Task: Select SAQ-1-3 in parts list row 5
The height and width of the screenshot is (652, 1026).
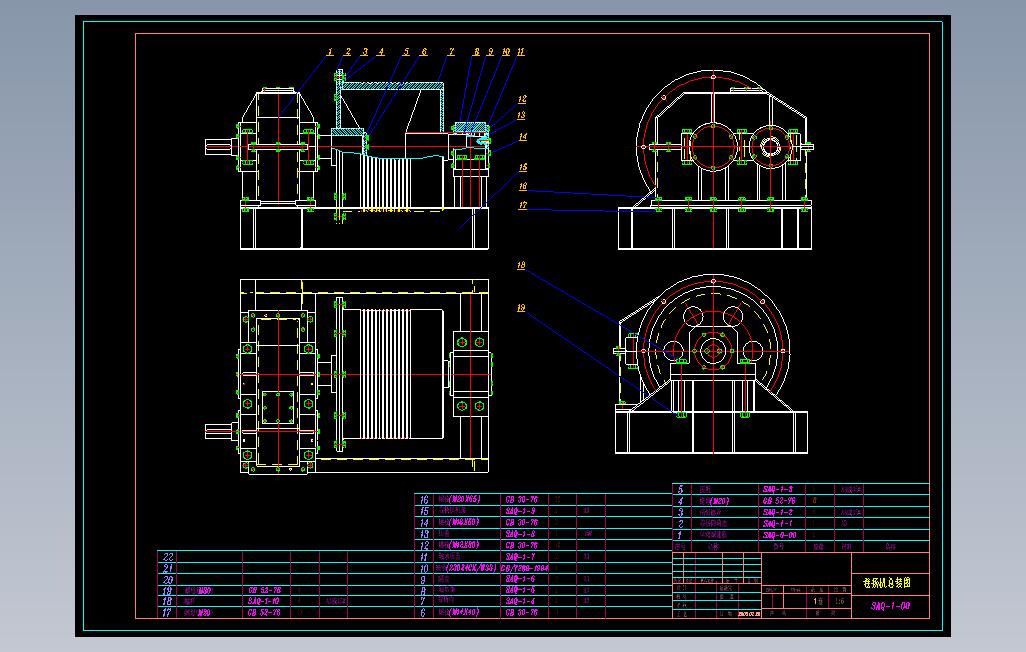Action: [778, 489]
